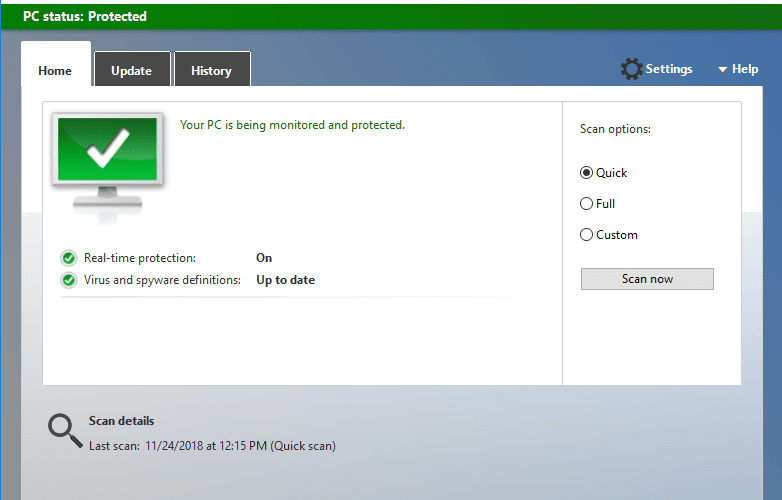
Task: Click the 'Scan options:' heading
Action: click(x=615, y=129)
